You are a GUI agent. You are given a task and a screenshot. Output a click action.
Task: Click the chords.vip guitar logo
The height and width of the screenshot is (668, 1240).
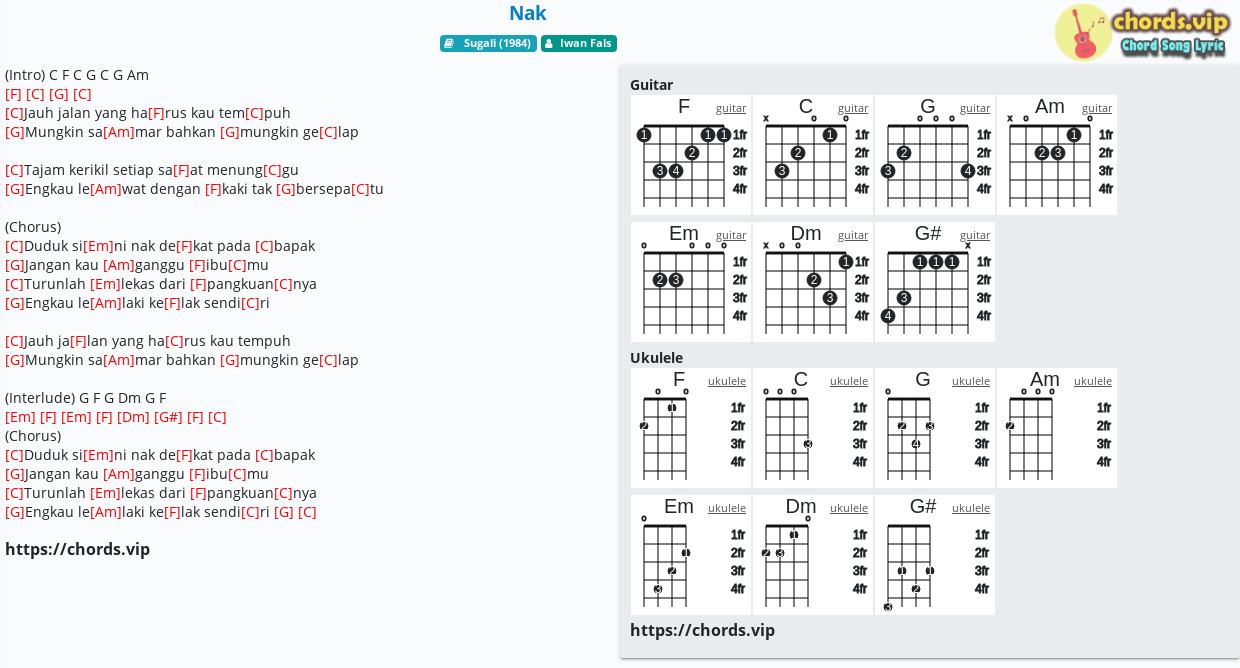click(x=1141, y=32)
